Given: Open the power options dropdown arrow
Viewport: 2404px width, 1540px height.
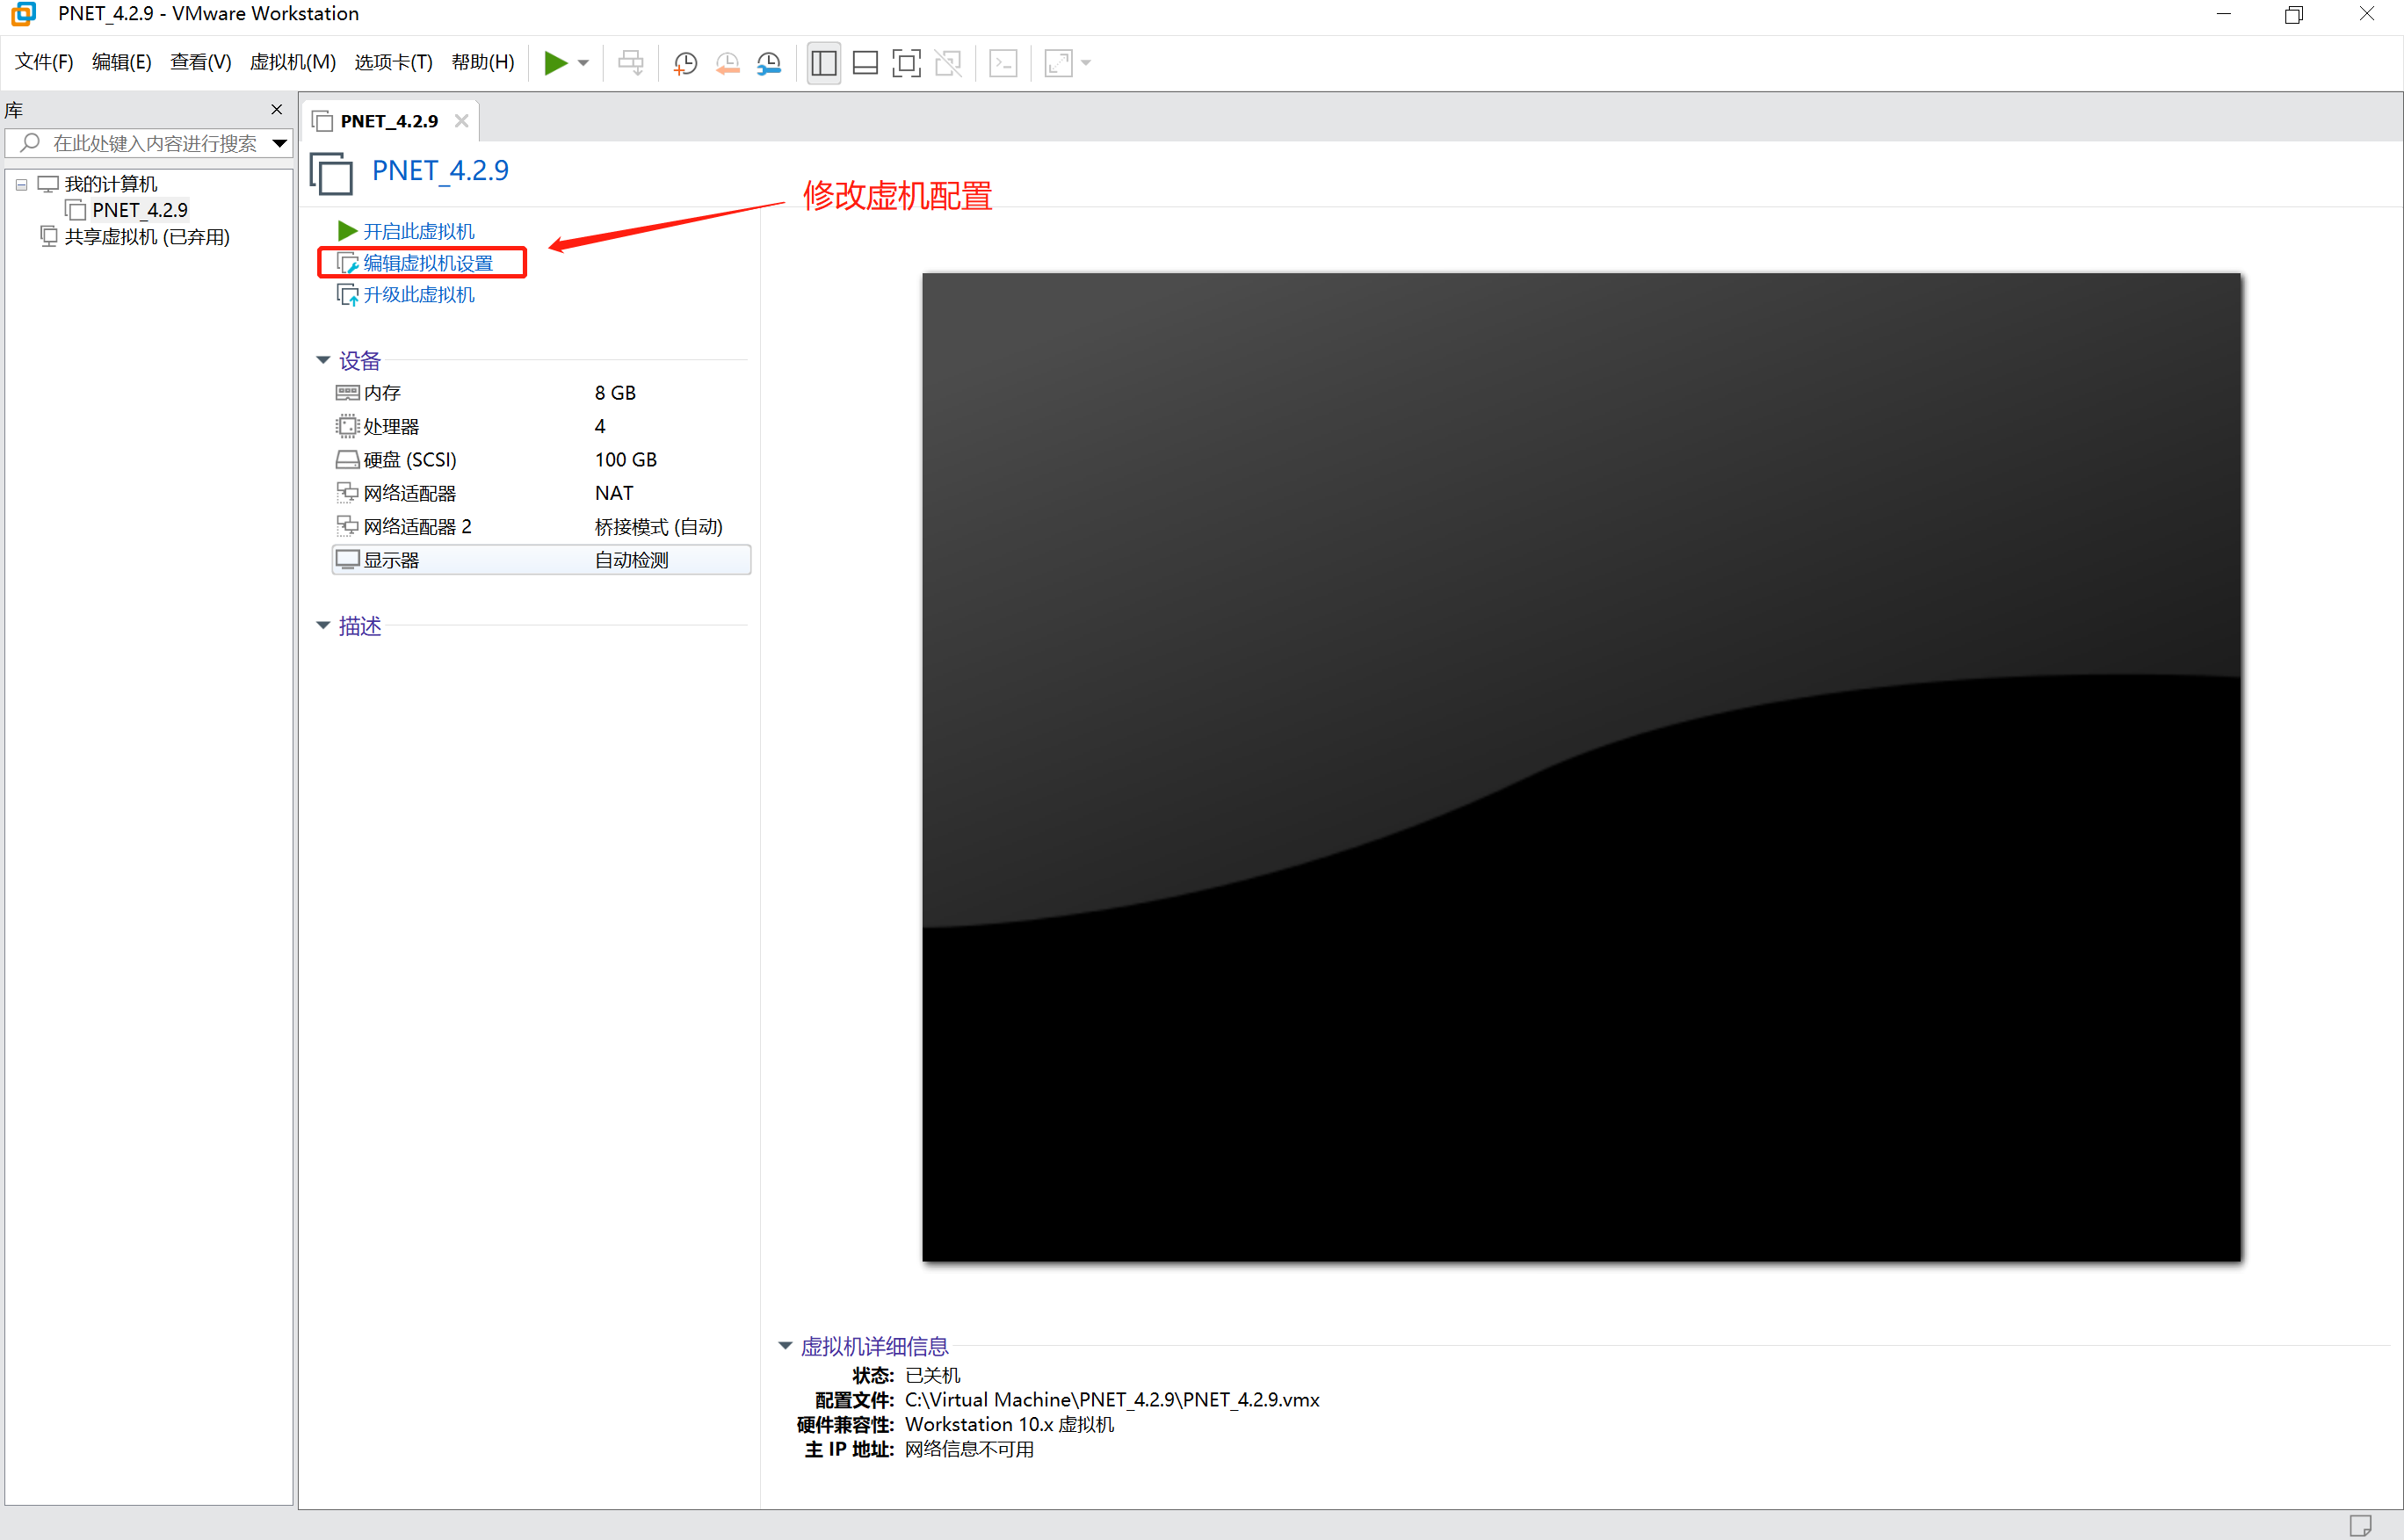Looking at the screenshot, I should point(584,63).
